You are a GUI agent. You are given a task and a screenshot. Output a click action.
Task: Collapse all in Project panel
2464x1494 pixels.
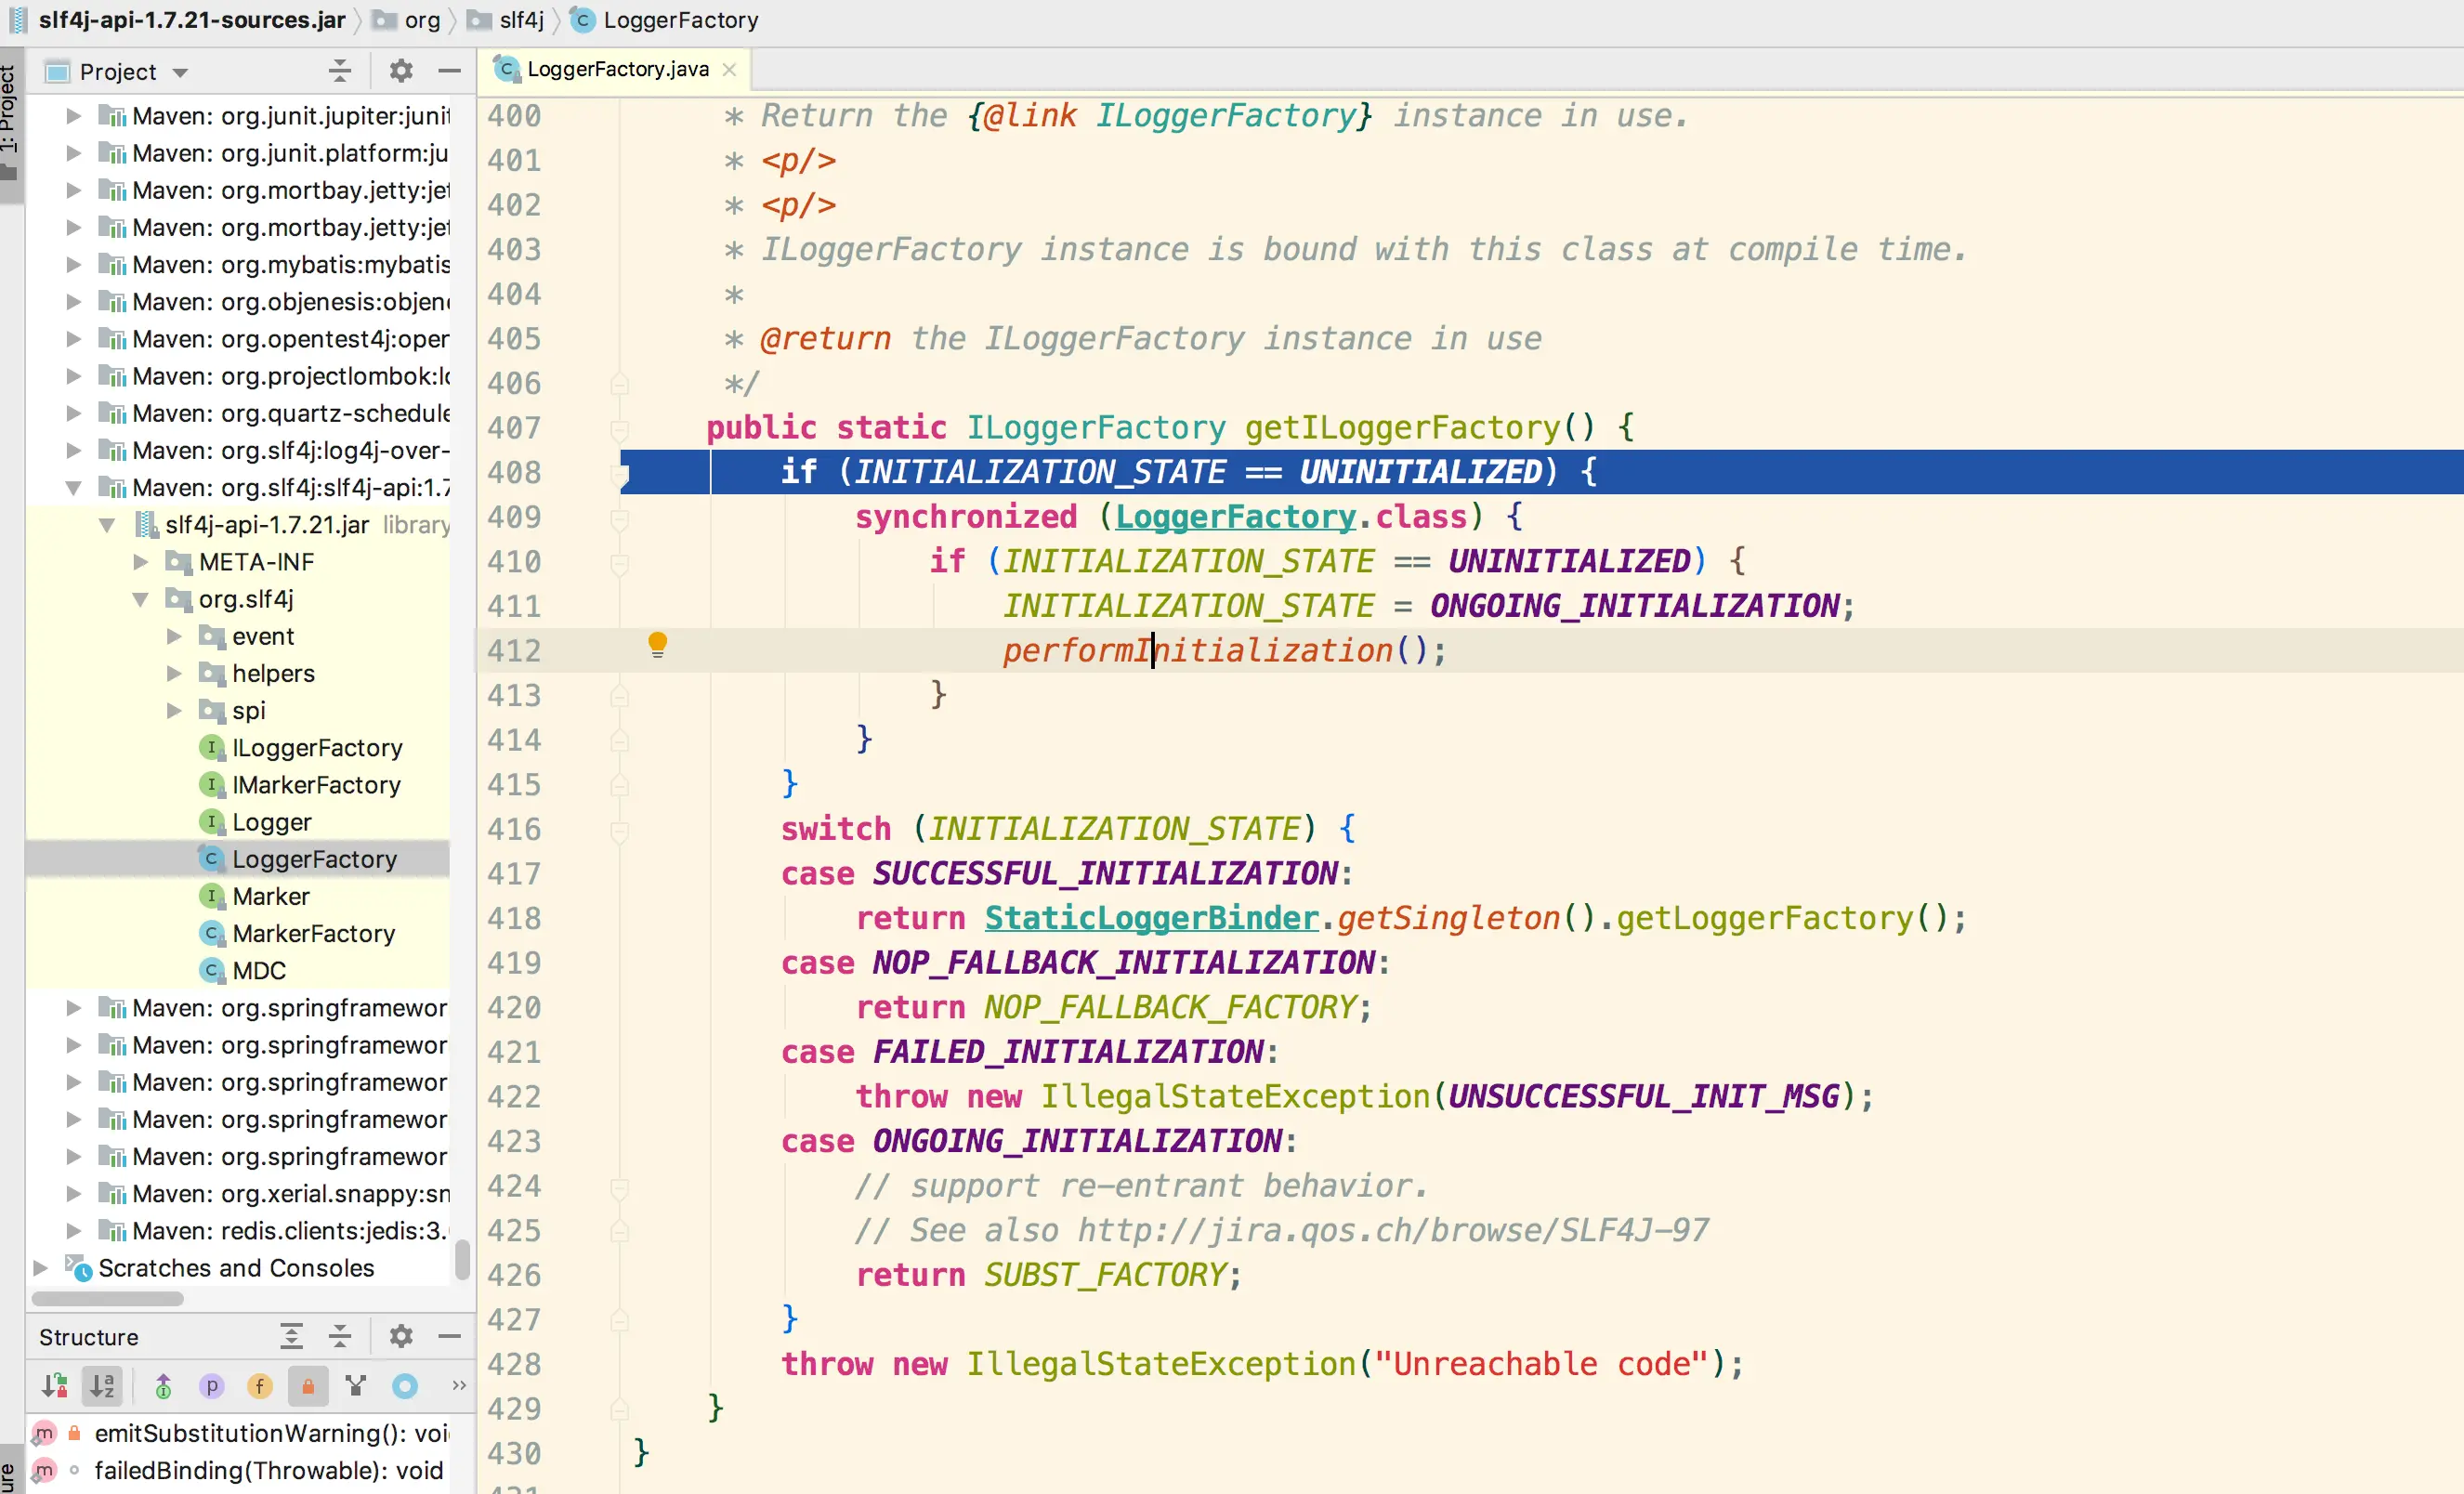click(340, 71)
